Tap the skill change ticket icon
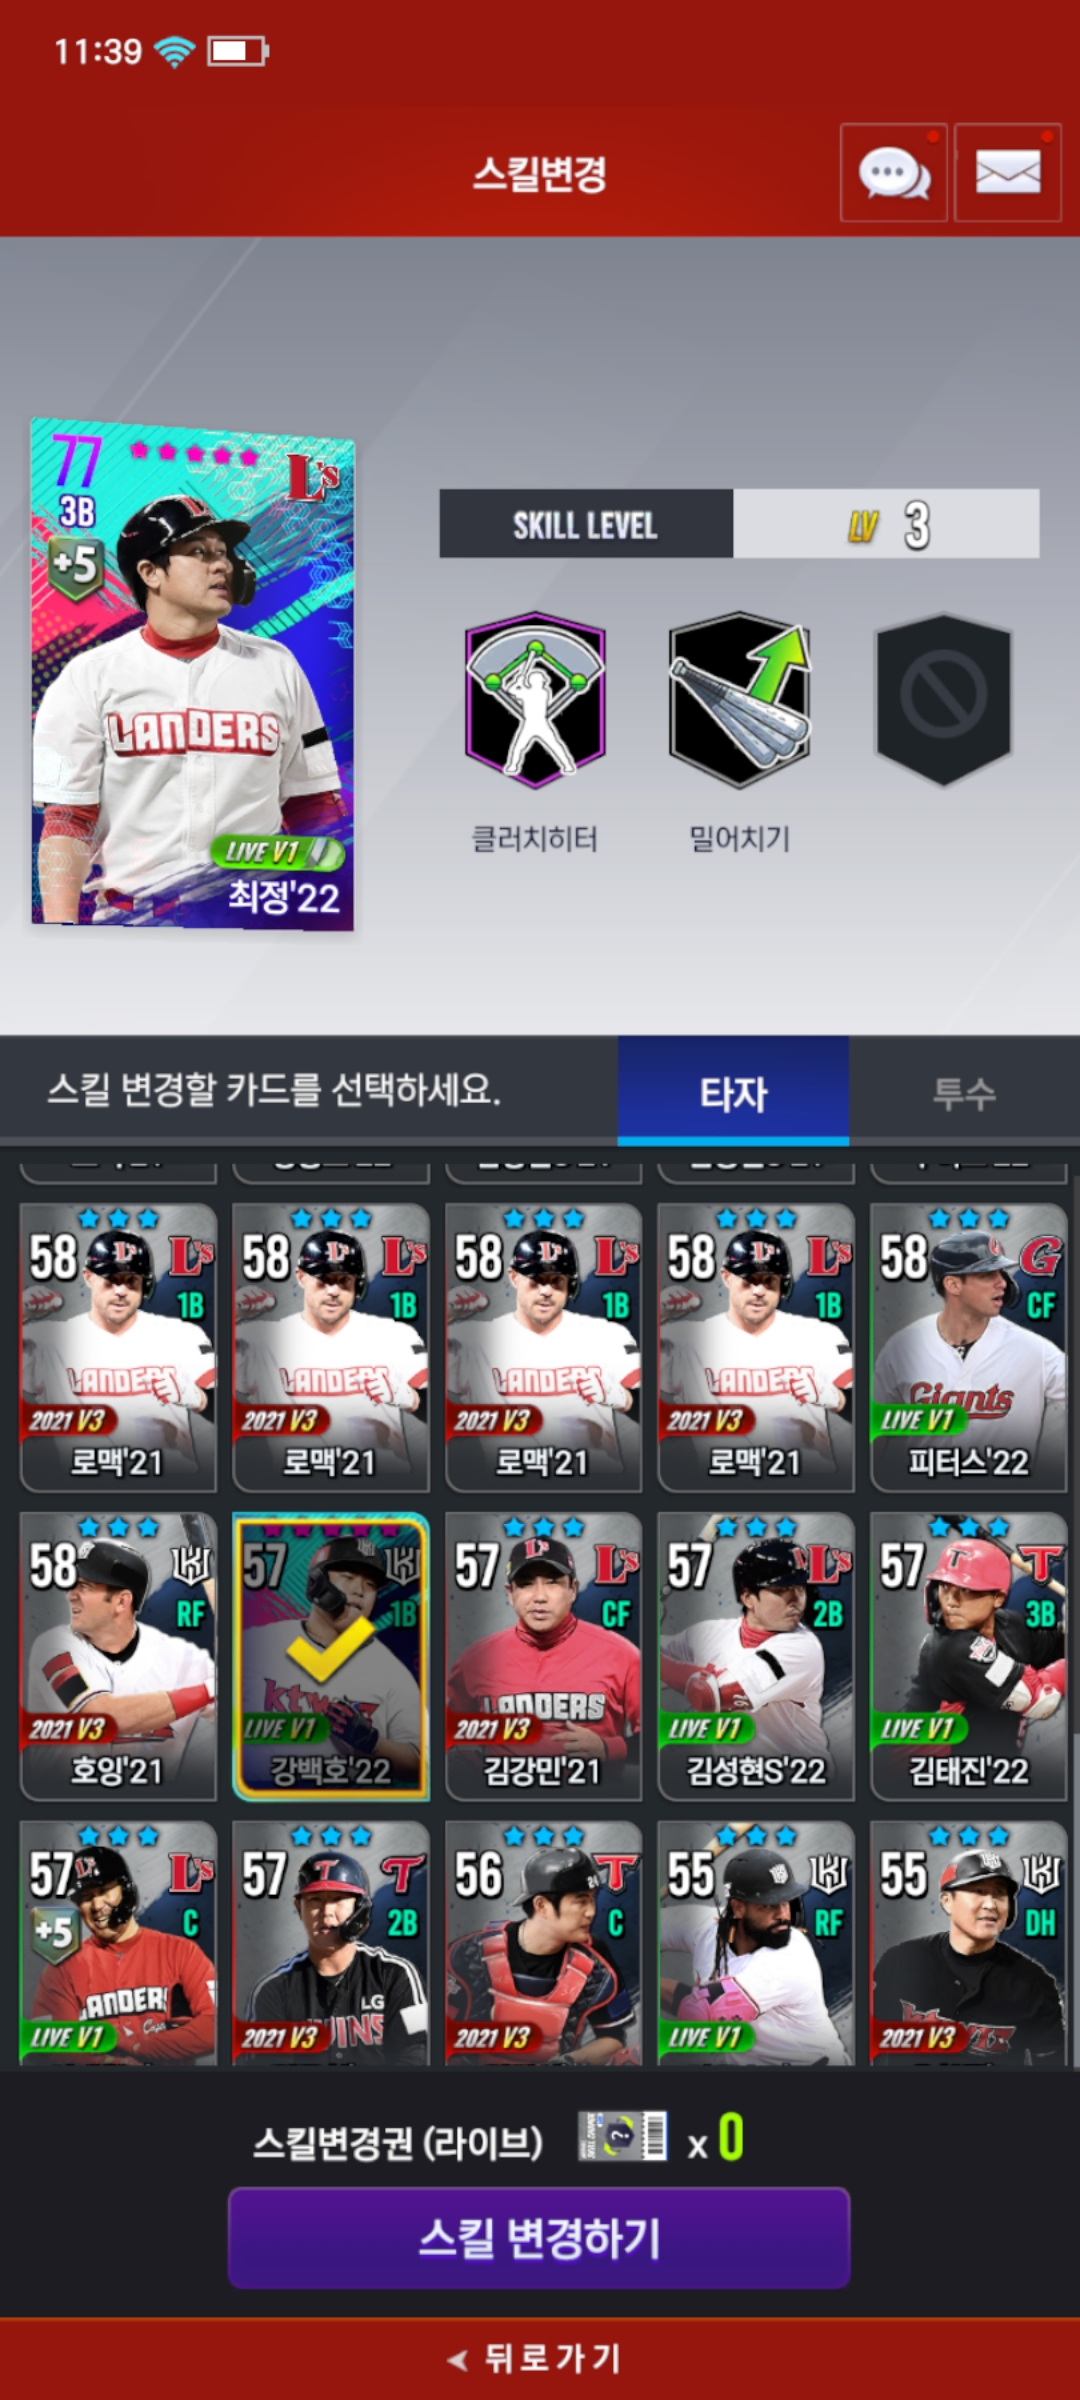Image resolution: width=1080 pixels, height=2400 pixels. pos(623,2136)
